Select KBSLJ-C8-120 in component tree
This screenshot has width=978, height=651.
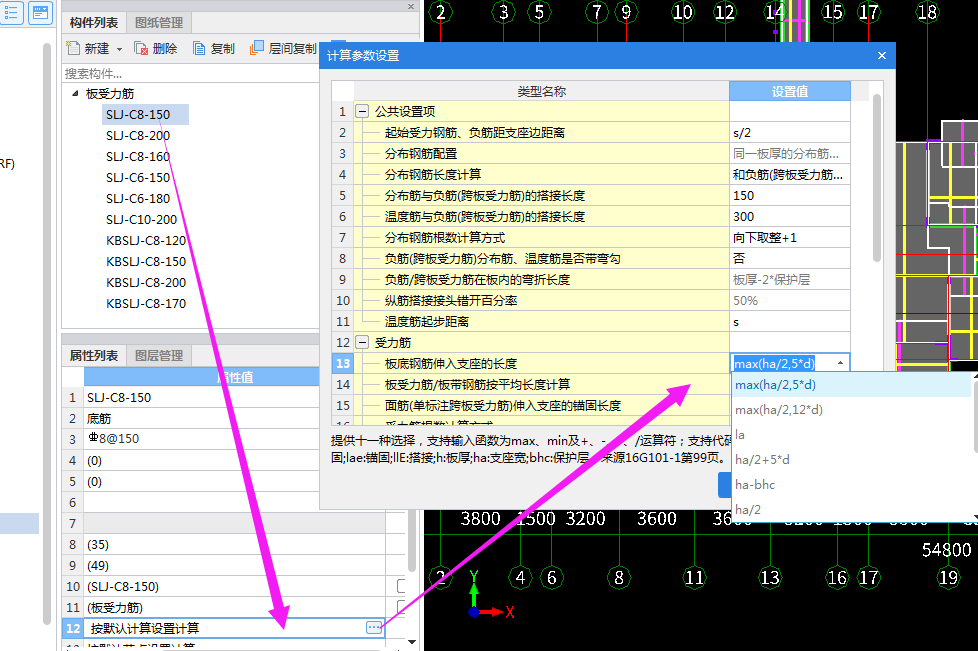pyautogui.click(x=146, y=241)
